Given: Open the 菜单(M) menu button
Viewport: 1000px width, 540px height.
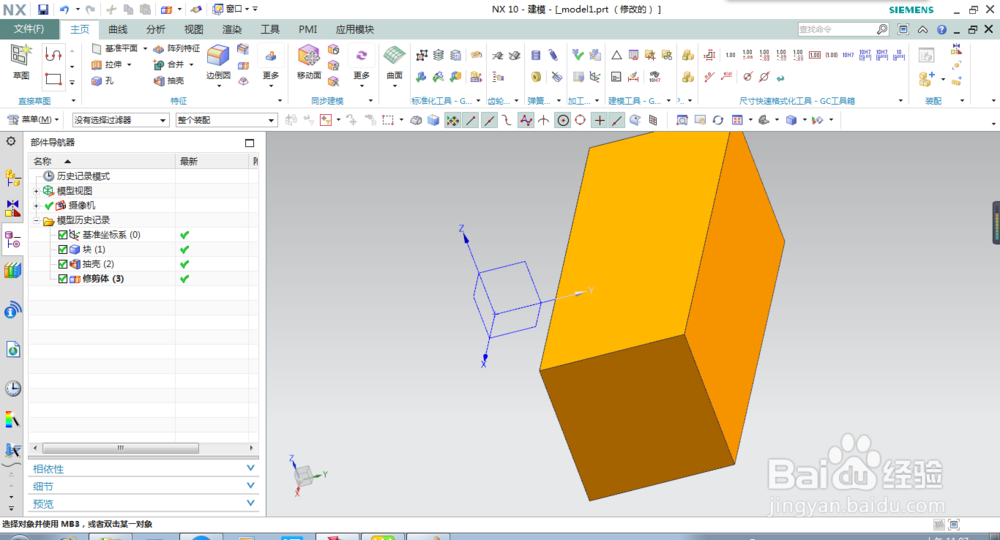Looking at the screenshot, I should click(x=33, y=120).
